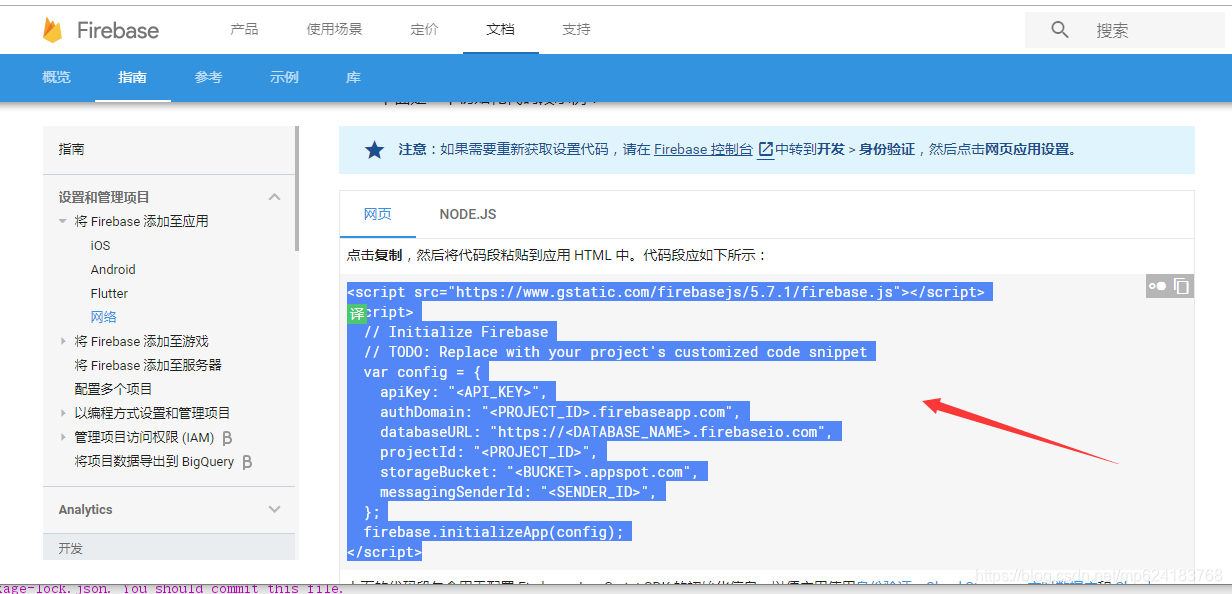Click the star note icon
Image resolution: width=1232 pixels, height=594 pixels.
coord(374,150)
